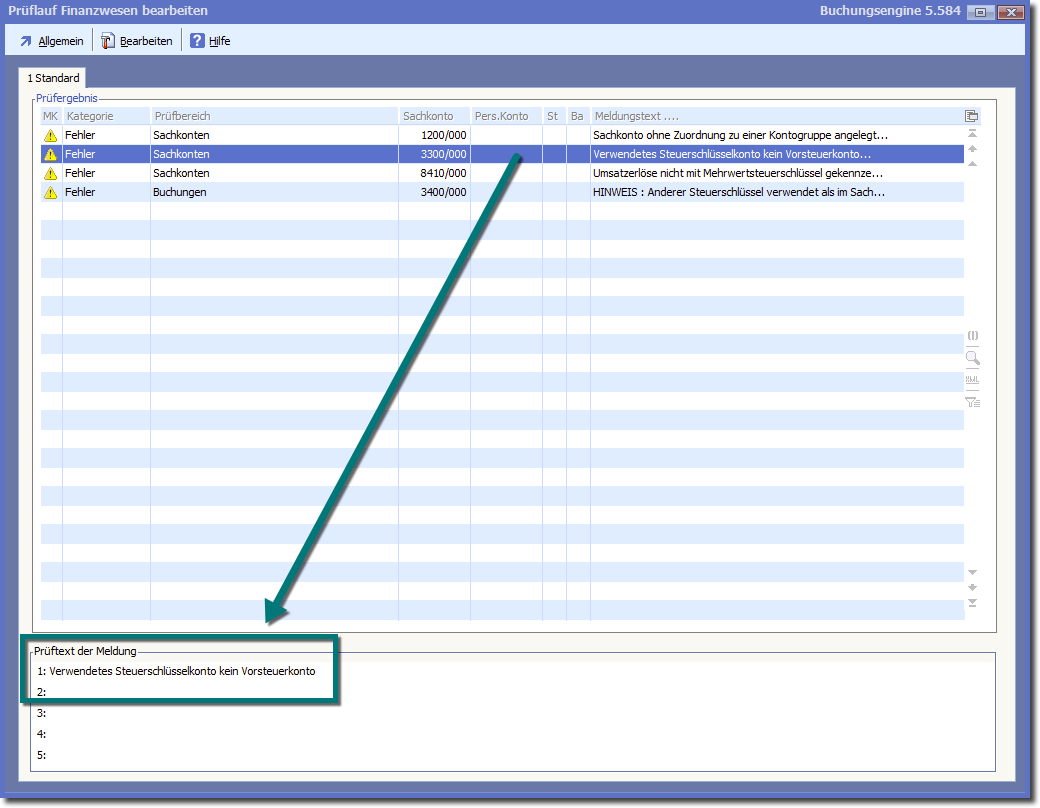Click the magnifier search icon beside the table
Image resolution: width=1040 pixels, height=808 pixels.
click(972, 358)
